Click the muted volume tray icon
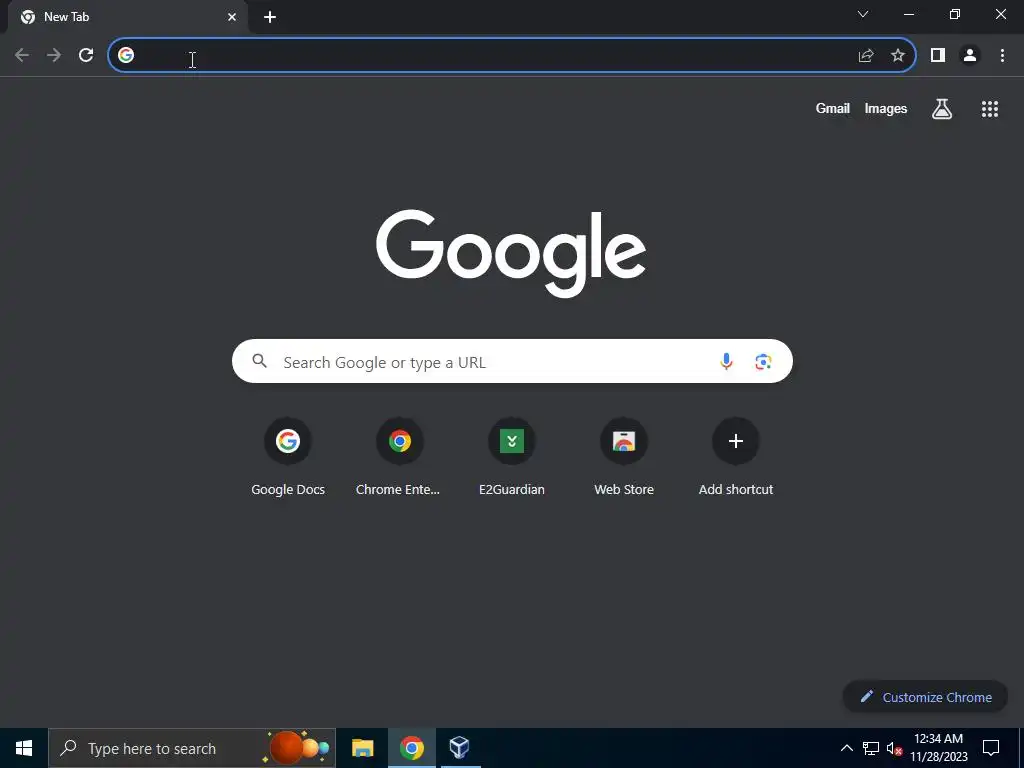 pyautogui.click(x=894, y=748)
